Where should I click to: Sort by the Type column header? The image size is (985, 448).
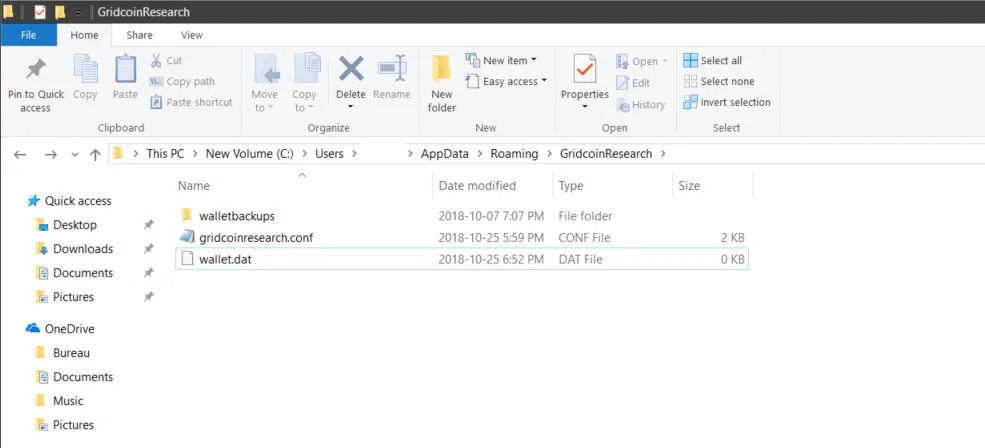click(x=570, y=186)
